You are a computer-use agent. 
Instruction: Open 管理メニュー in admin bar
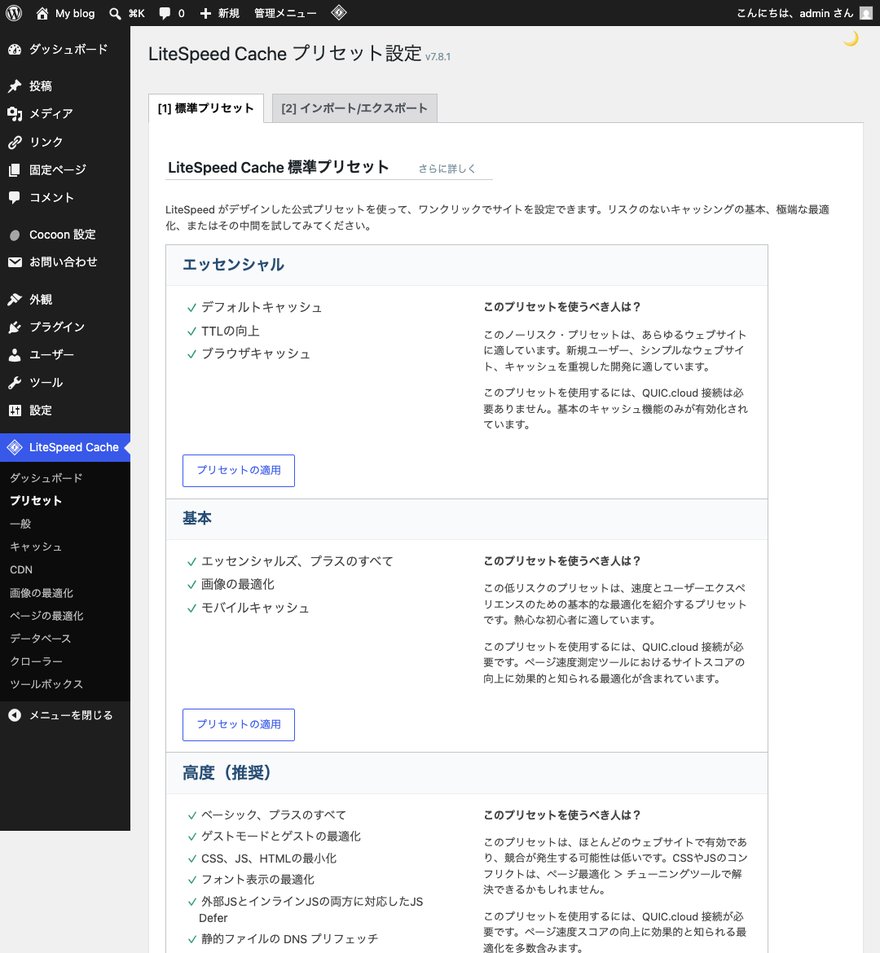click(285, 13)
